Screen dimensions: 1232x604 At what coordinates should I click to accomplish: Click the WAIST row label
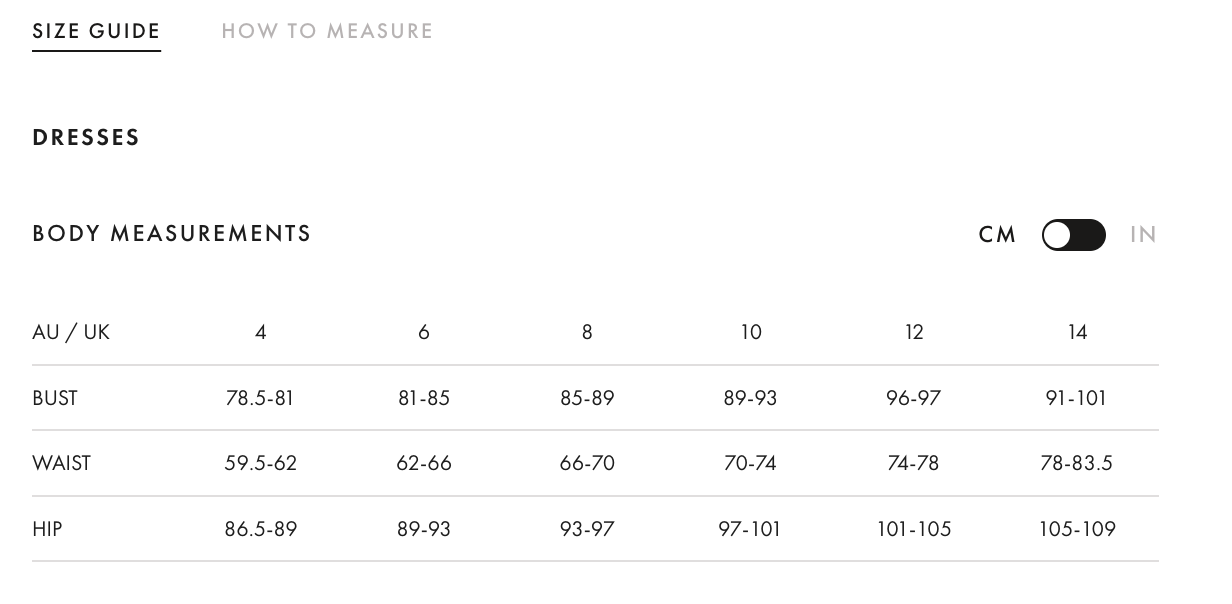pos(61,463)
